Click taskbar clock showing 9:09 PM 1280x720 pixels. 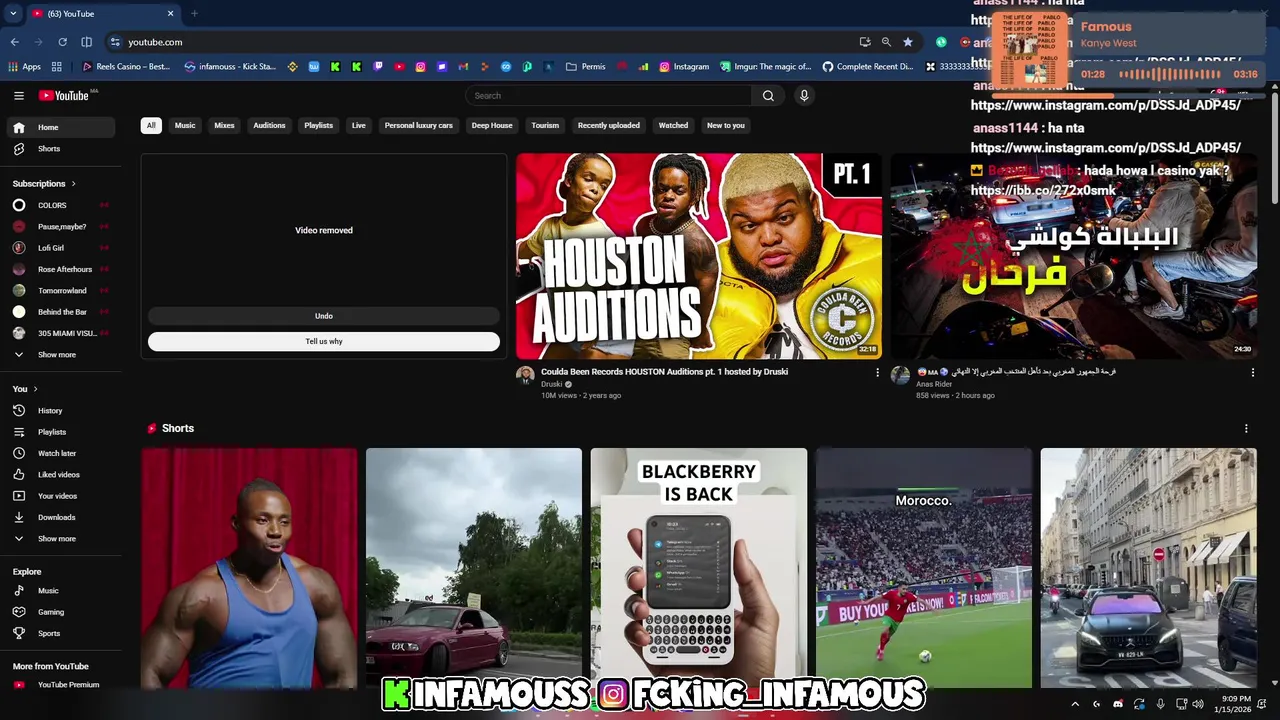[x=1235, y=704]
